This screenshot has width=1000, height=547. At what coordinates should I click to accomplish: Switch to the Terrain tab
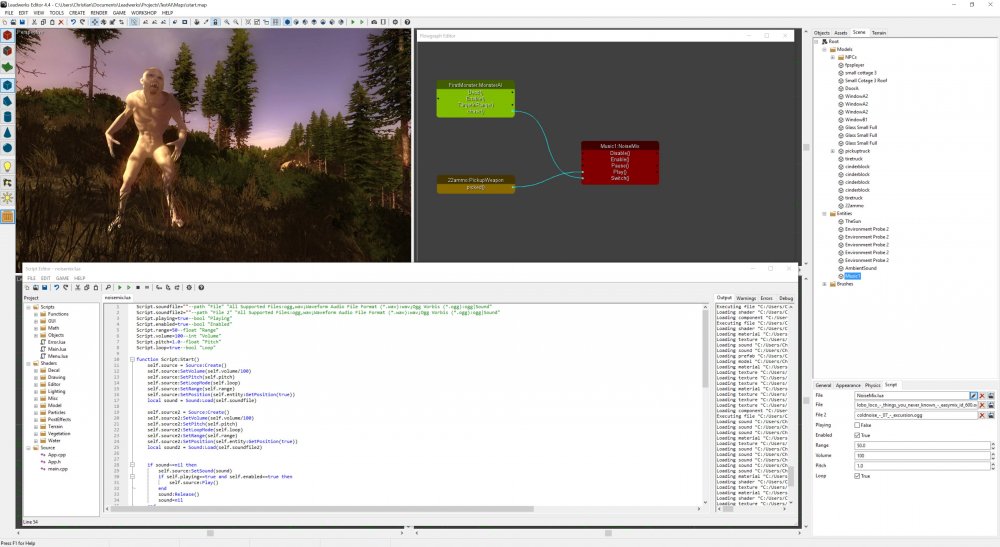878,32
